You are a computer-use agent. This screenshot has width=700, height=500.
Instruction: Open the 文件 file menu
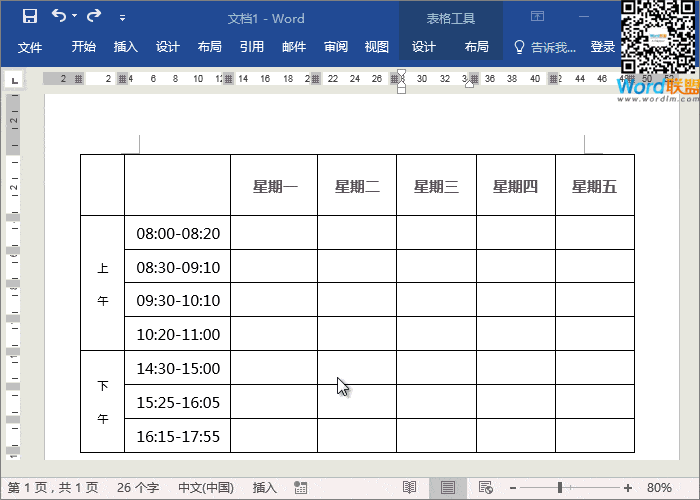point(30,47)
